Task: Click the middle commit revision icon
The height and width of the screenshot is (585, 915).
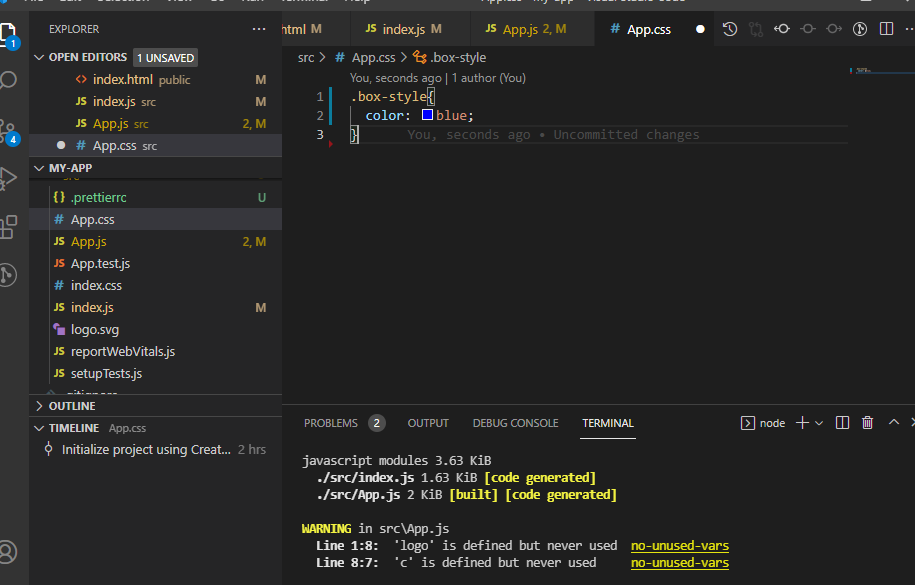Action: [x=808, y=29]
